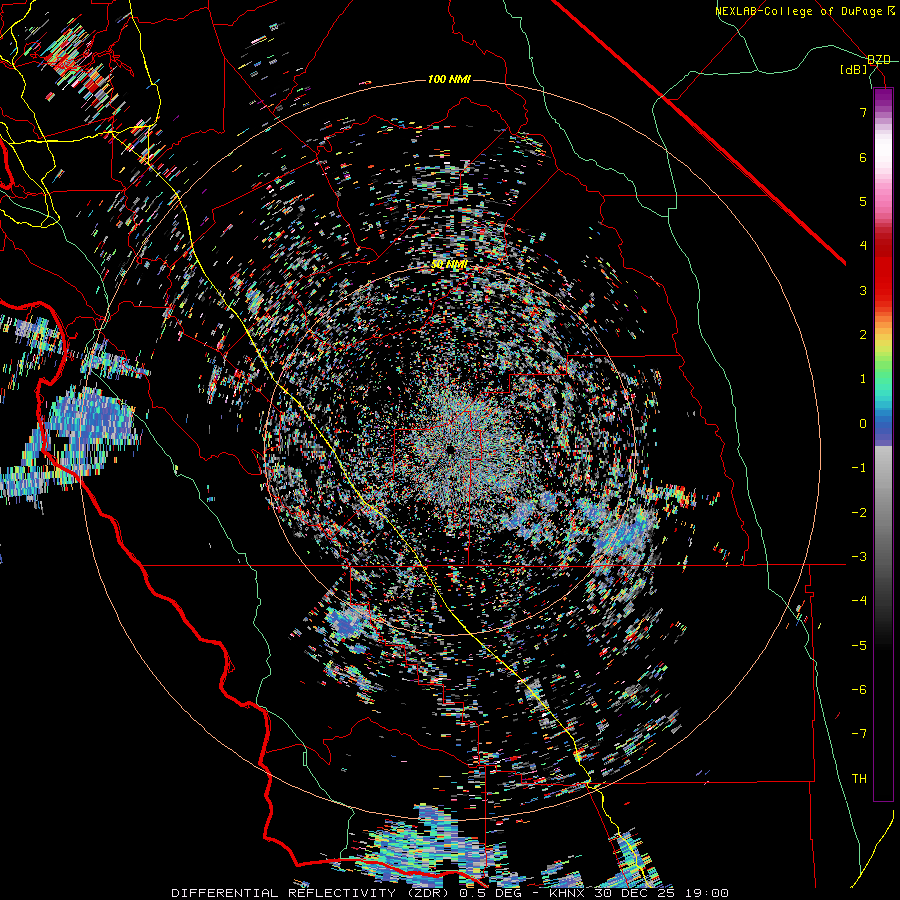Screen dimensions: 900x900
Task: Click the "2" tick label on the color scale
Action: [x=863, y=335]
